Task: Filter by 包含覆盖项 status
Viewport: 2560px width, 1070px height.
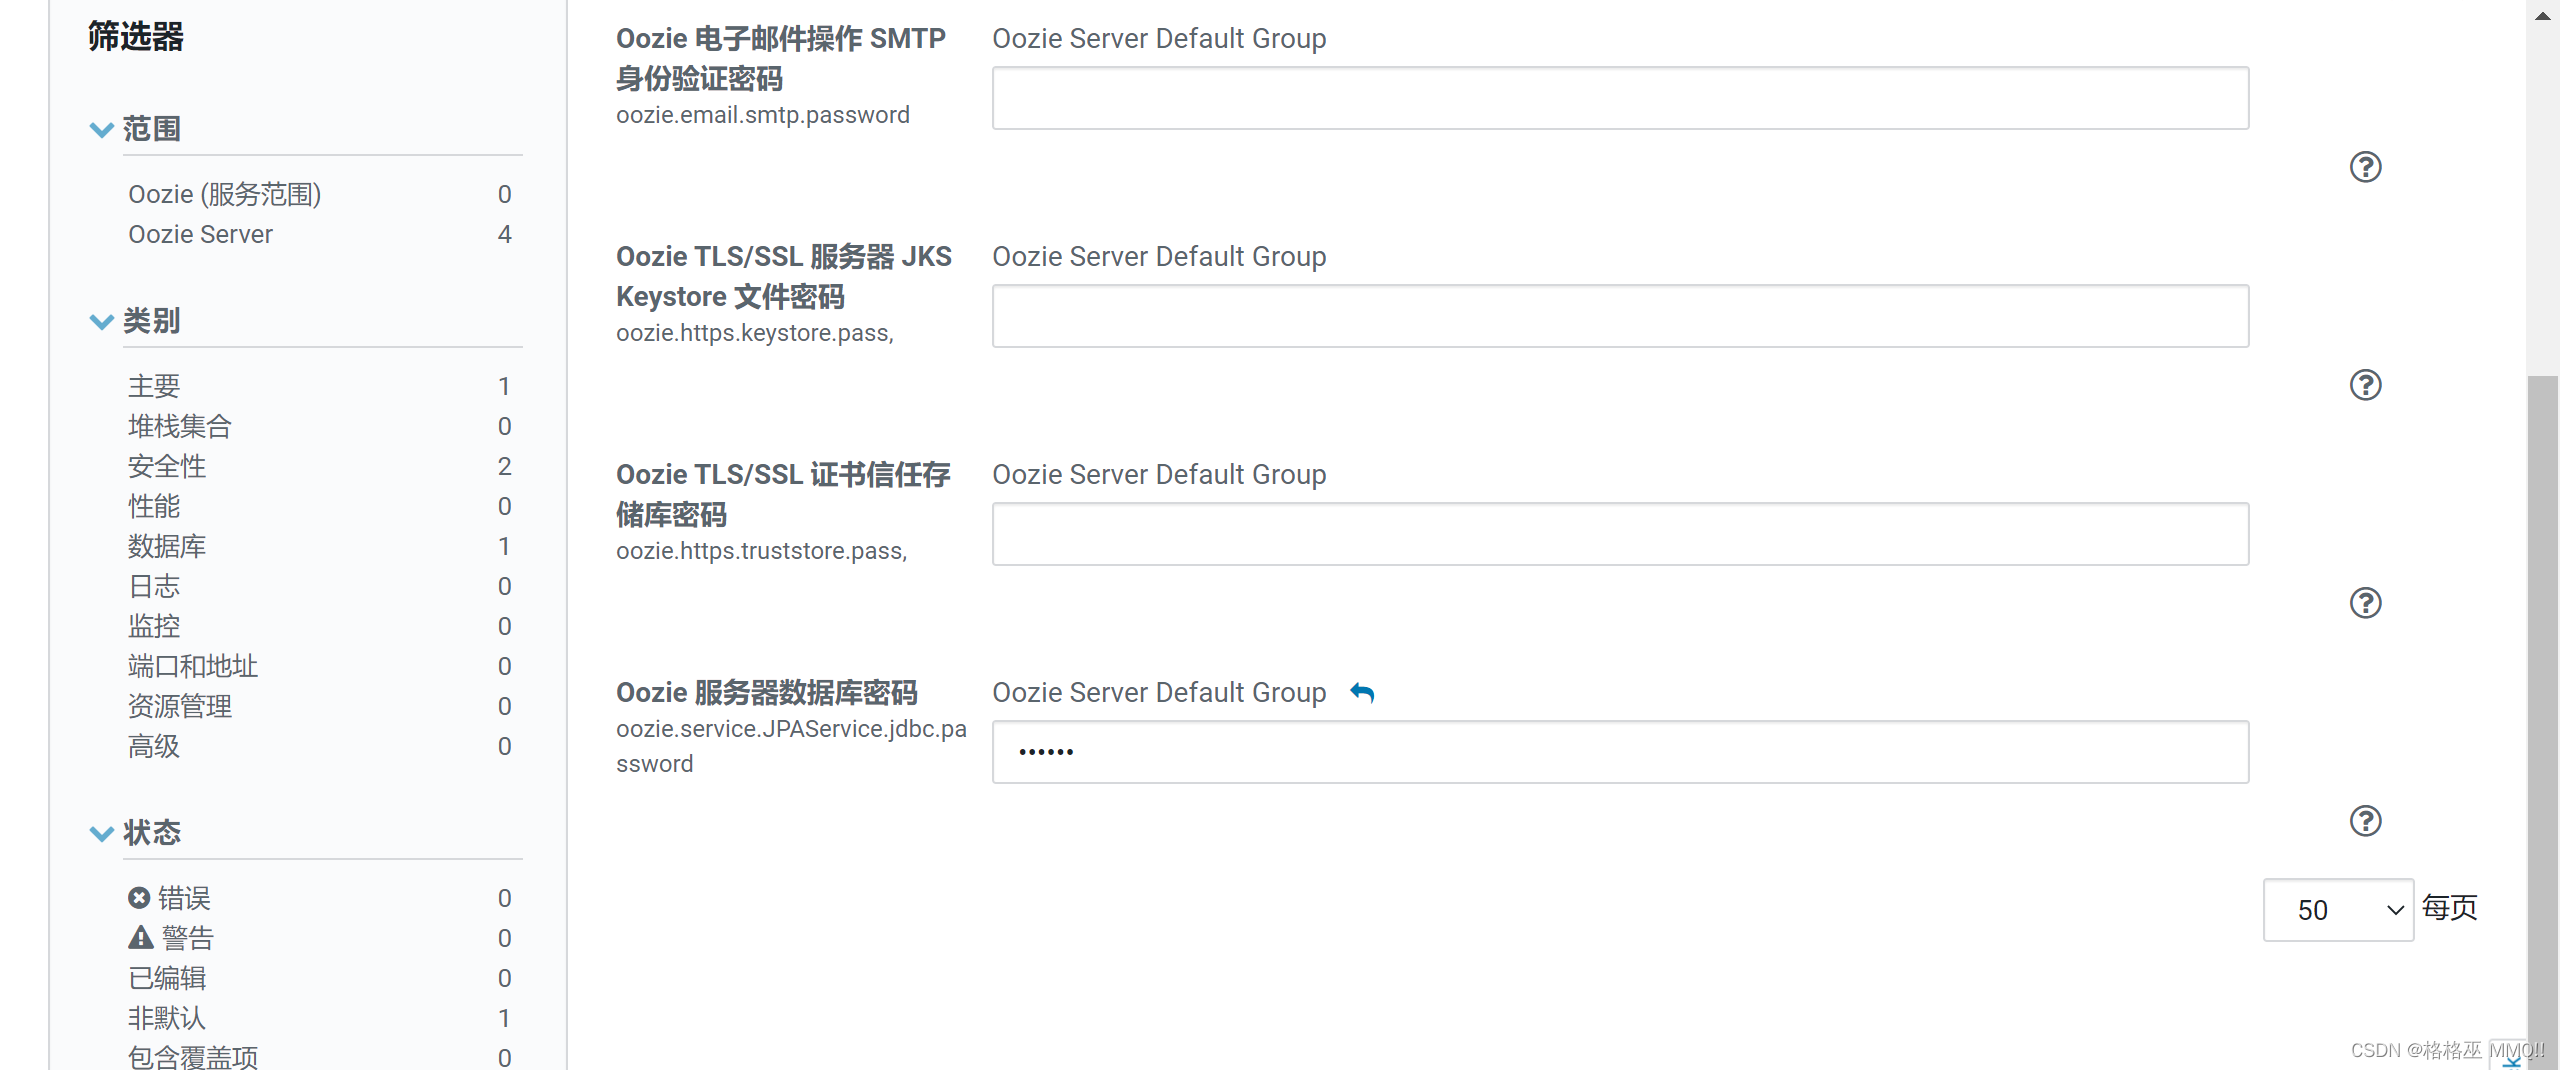Action: coord(193,1056)
